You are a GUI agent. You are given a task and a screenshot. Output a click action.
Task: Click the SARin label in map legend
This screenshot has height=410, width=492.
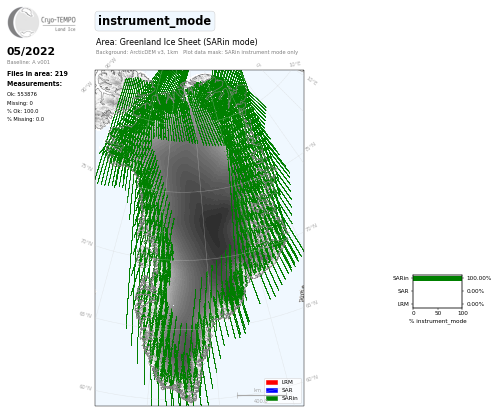(x=290, y=398)
